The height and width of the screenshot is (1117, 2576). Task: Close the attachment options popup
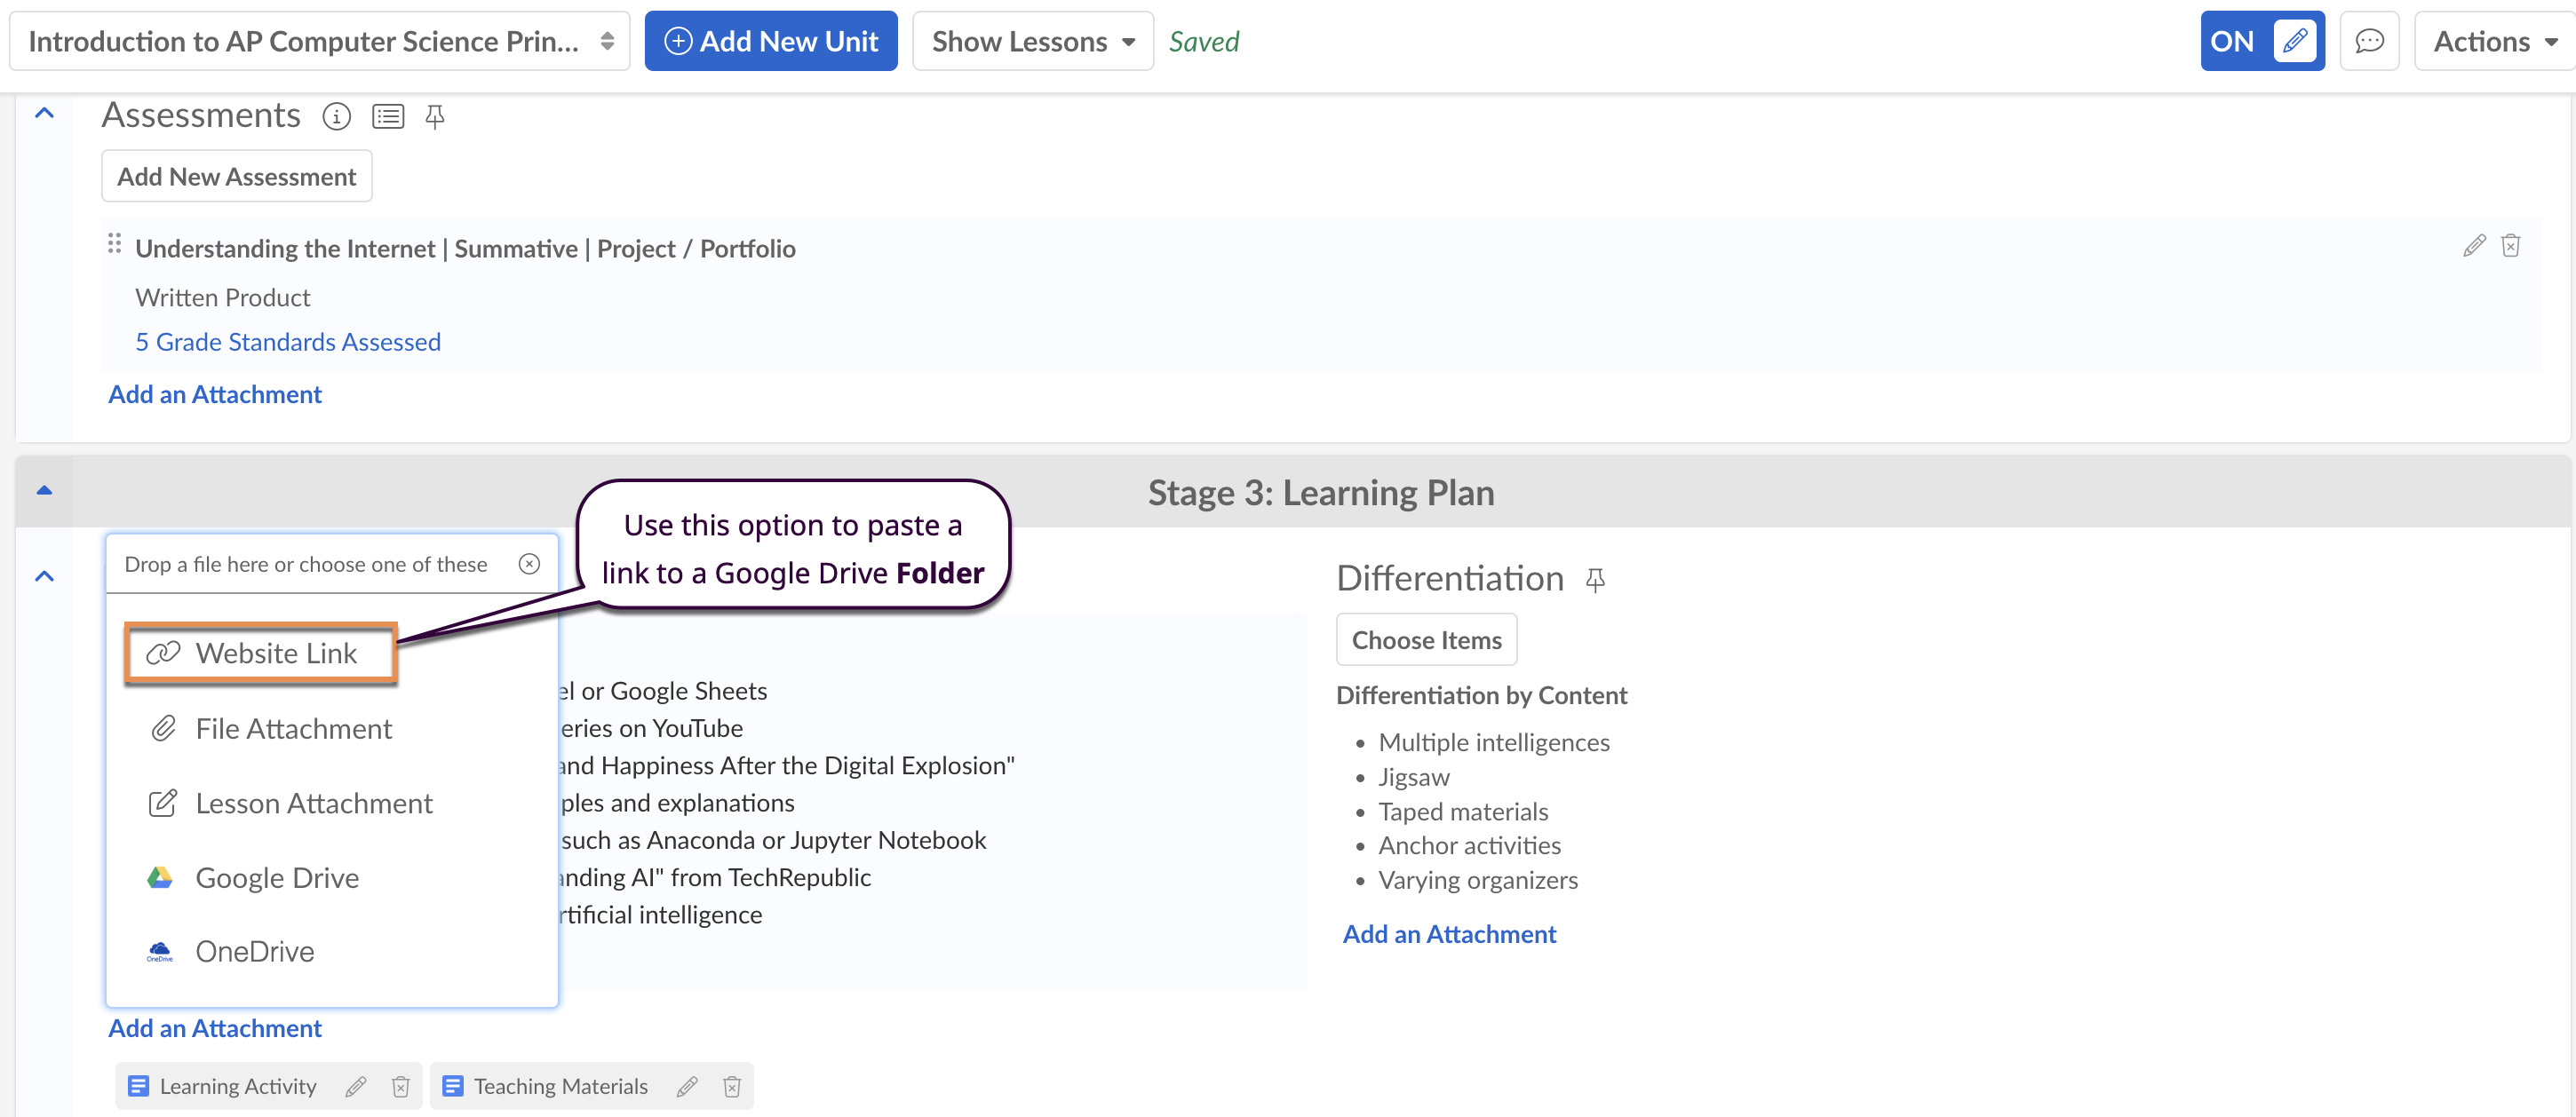coord(529,564)
